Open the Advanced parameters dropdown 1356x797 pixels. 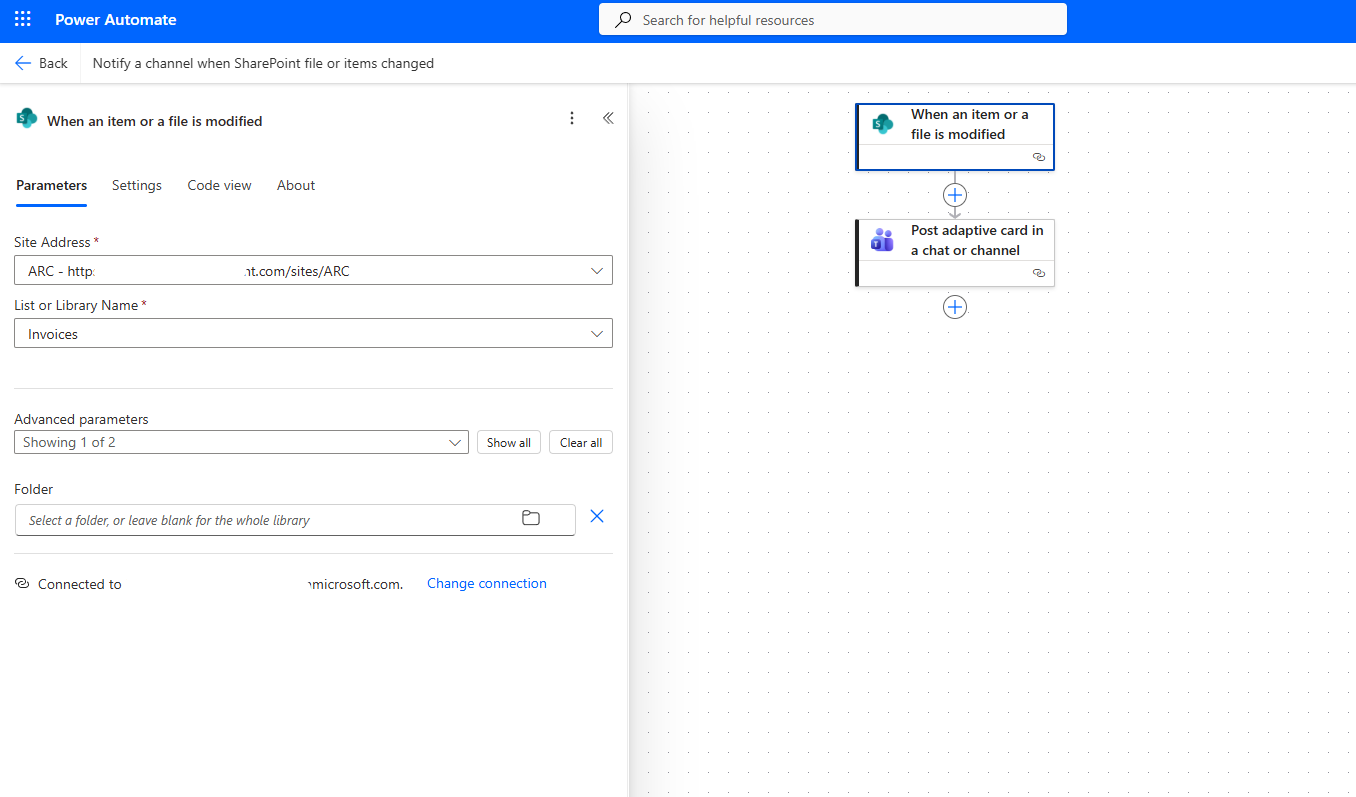[x=455, y=442]
